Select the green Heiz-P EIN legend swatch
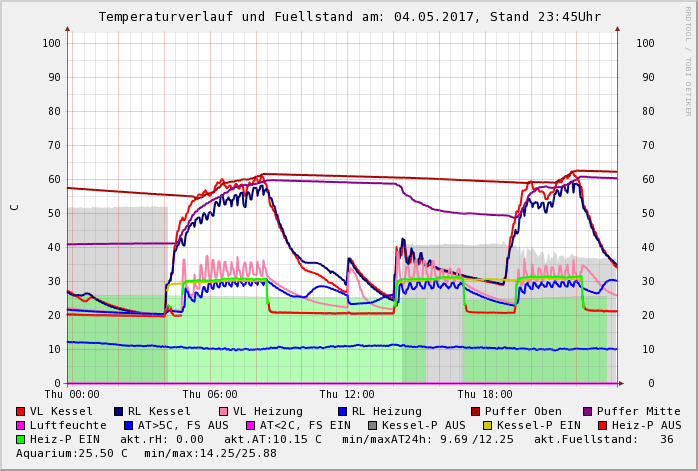Image resolution: width=698 pixels, height=471 pixels. click(20, 439)
